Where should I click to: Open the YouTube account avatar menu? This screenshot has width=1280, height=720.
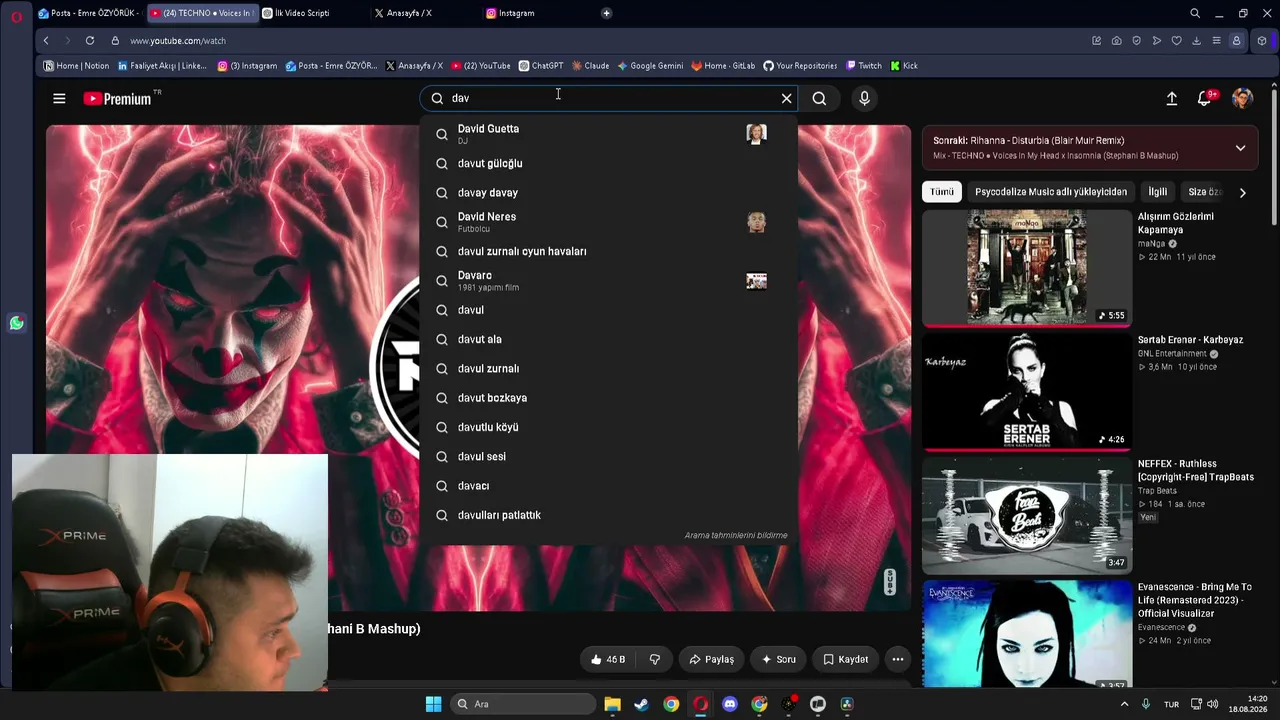[x=1242, y=98]
